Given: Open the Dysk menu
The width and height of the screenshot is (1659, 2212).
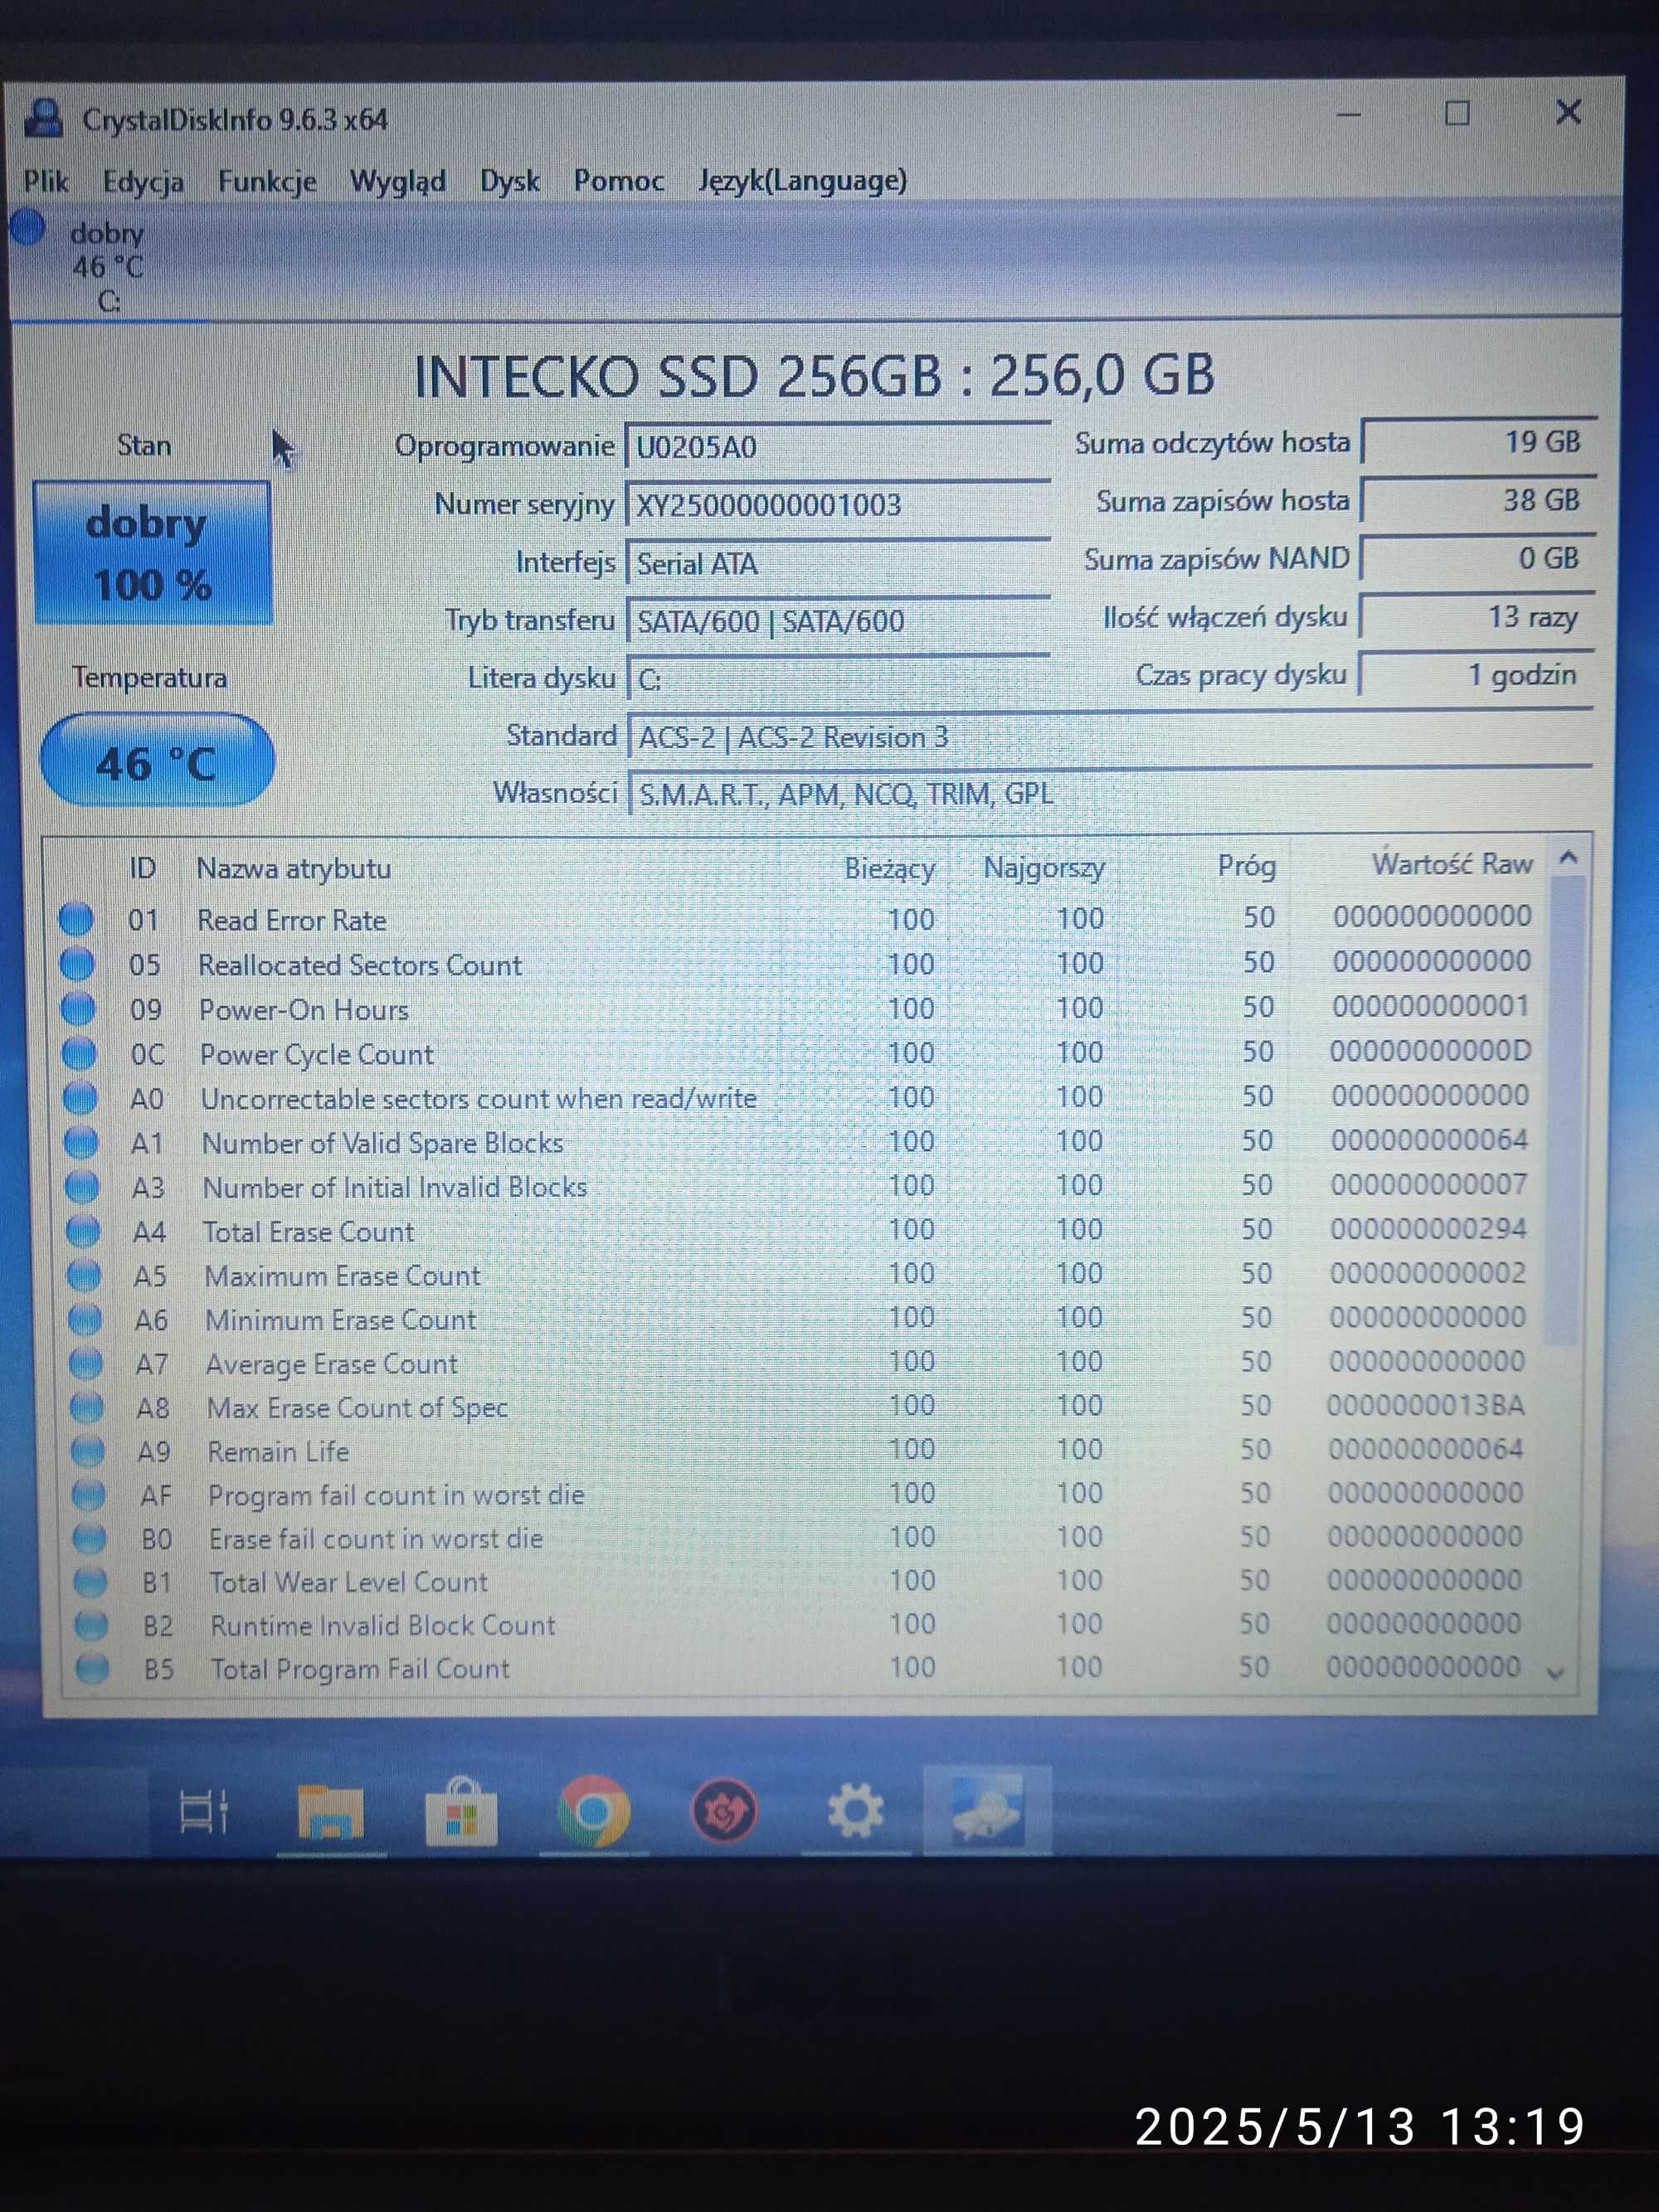Looking at the screenshot, I should [x=509, y=181].
